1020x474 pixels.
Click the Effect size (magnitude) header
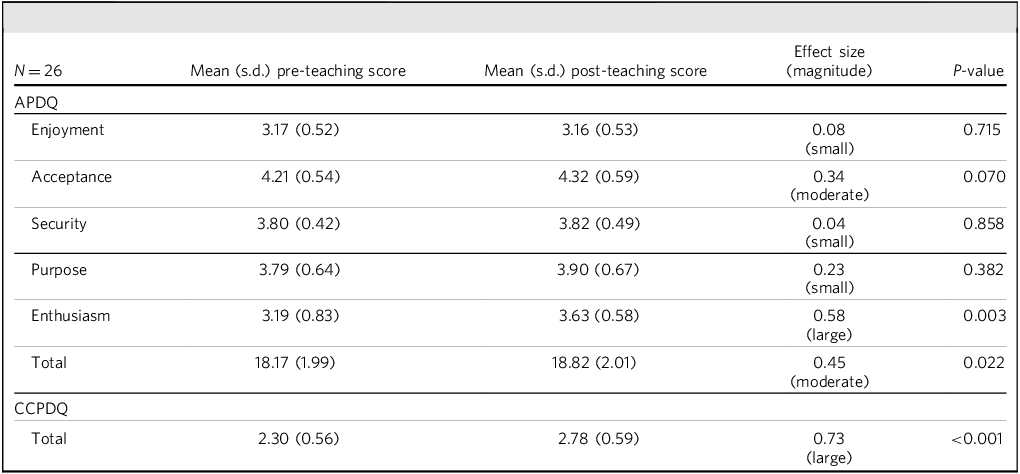point(829,61)
